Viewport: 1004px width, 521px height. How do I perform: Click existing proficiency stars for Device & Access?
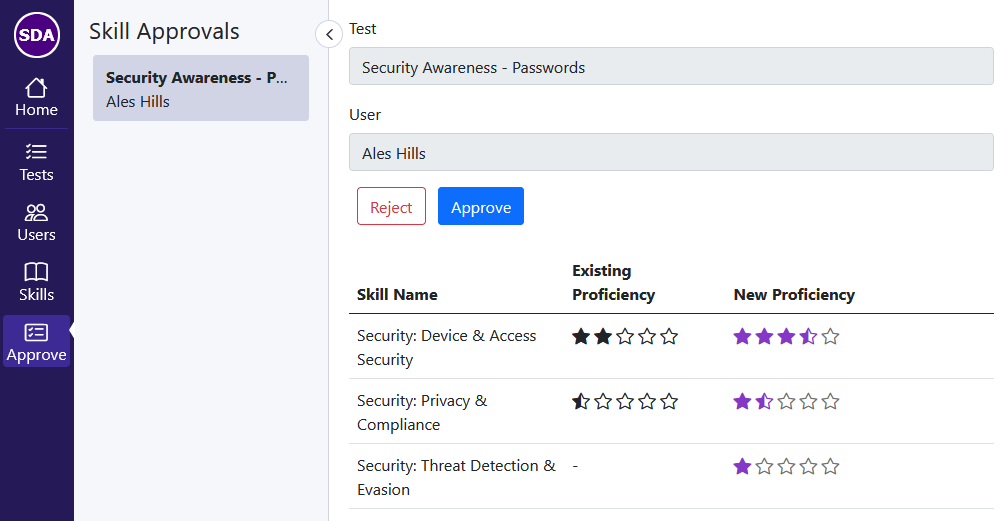coord(625,337)
